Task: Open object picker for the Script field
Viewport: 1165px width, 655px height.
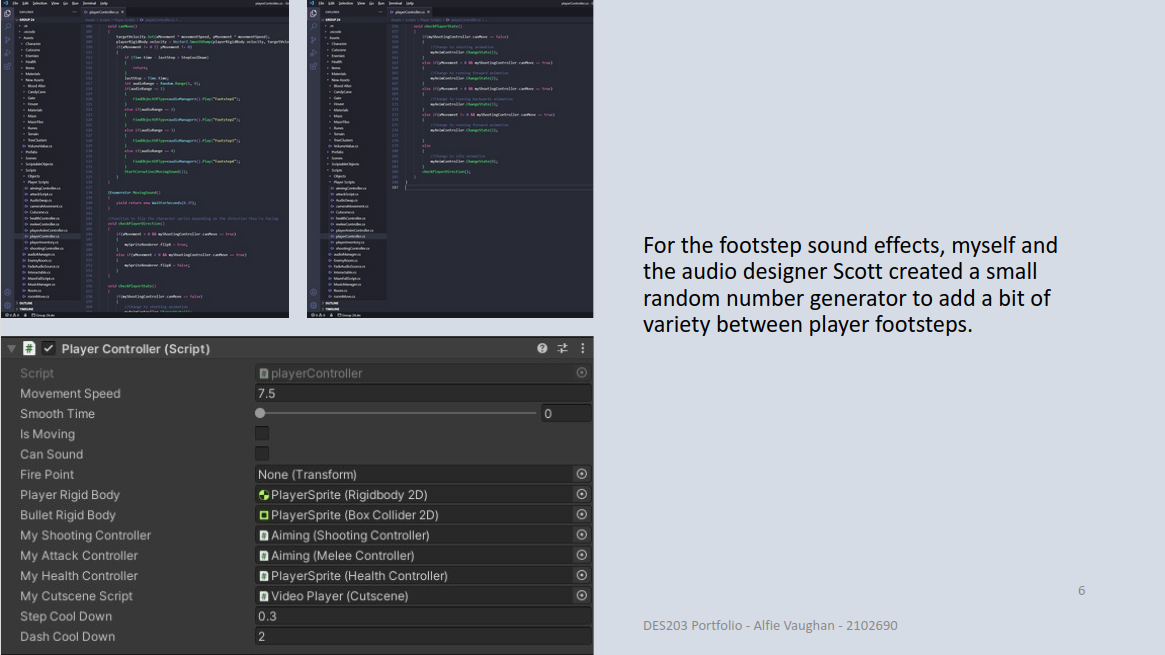Action: (x=582, y=373)
